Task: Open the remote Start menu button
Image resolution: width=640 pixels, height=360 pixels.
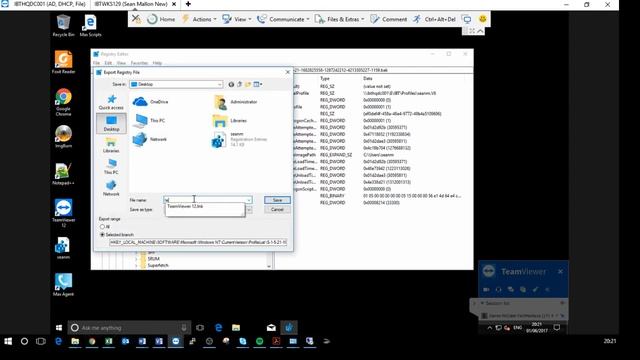Action: coord(58,328)
